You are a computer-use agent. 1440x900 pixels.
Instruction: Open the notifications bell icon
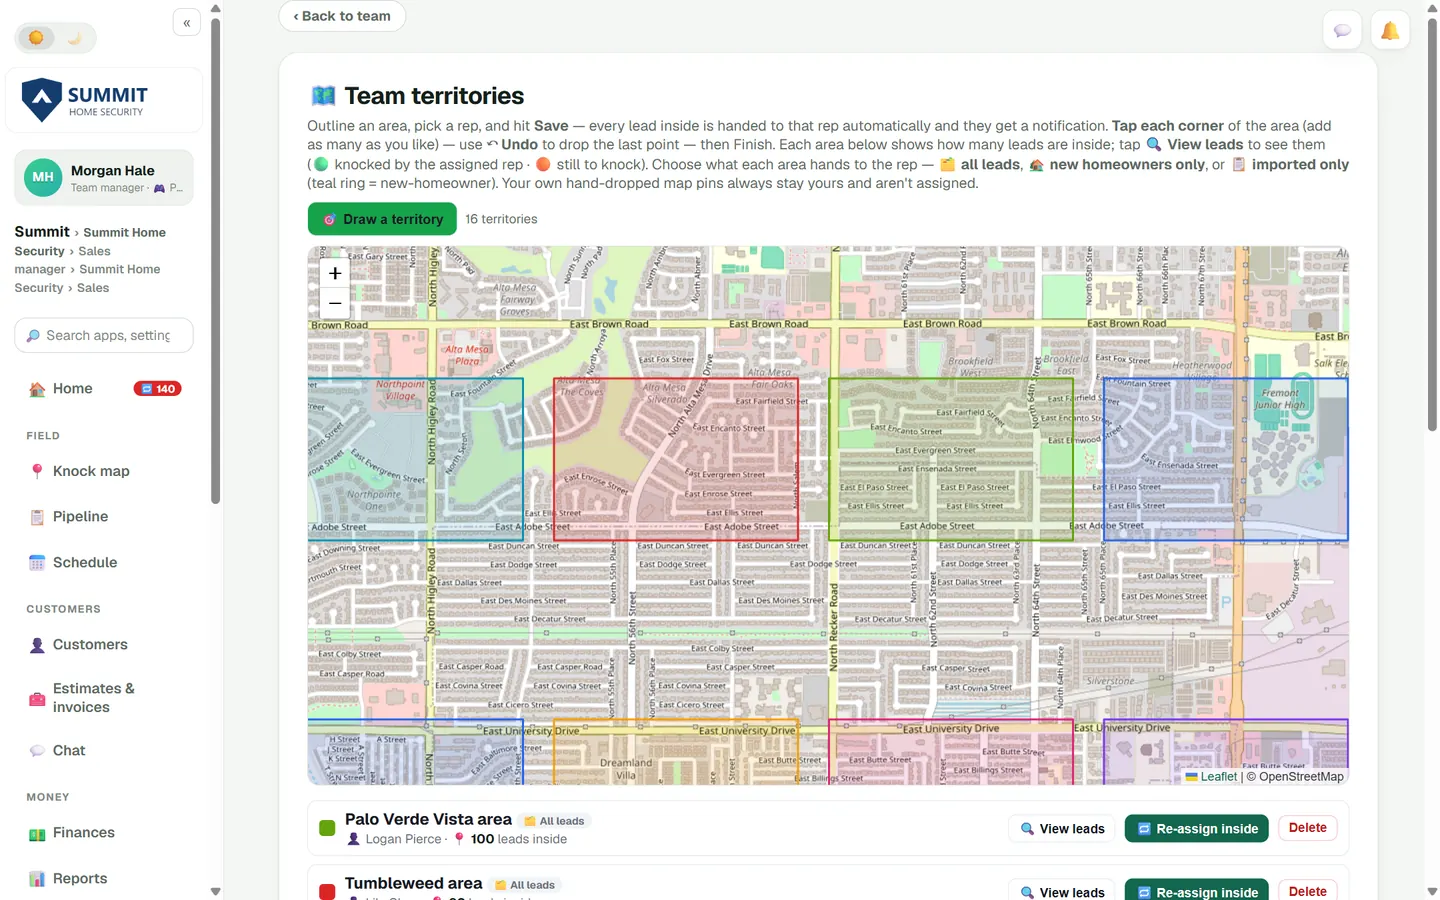[x=1390, y=30]
